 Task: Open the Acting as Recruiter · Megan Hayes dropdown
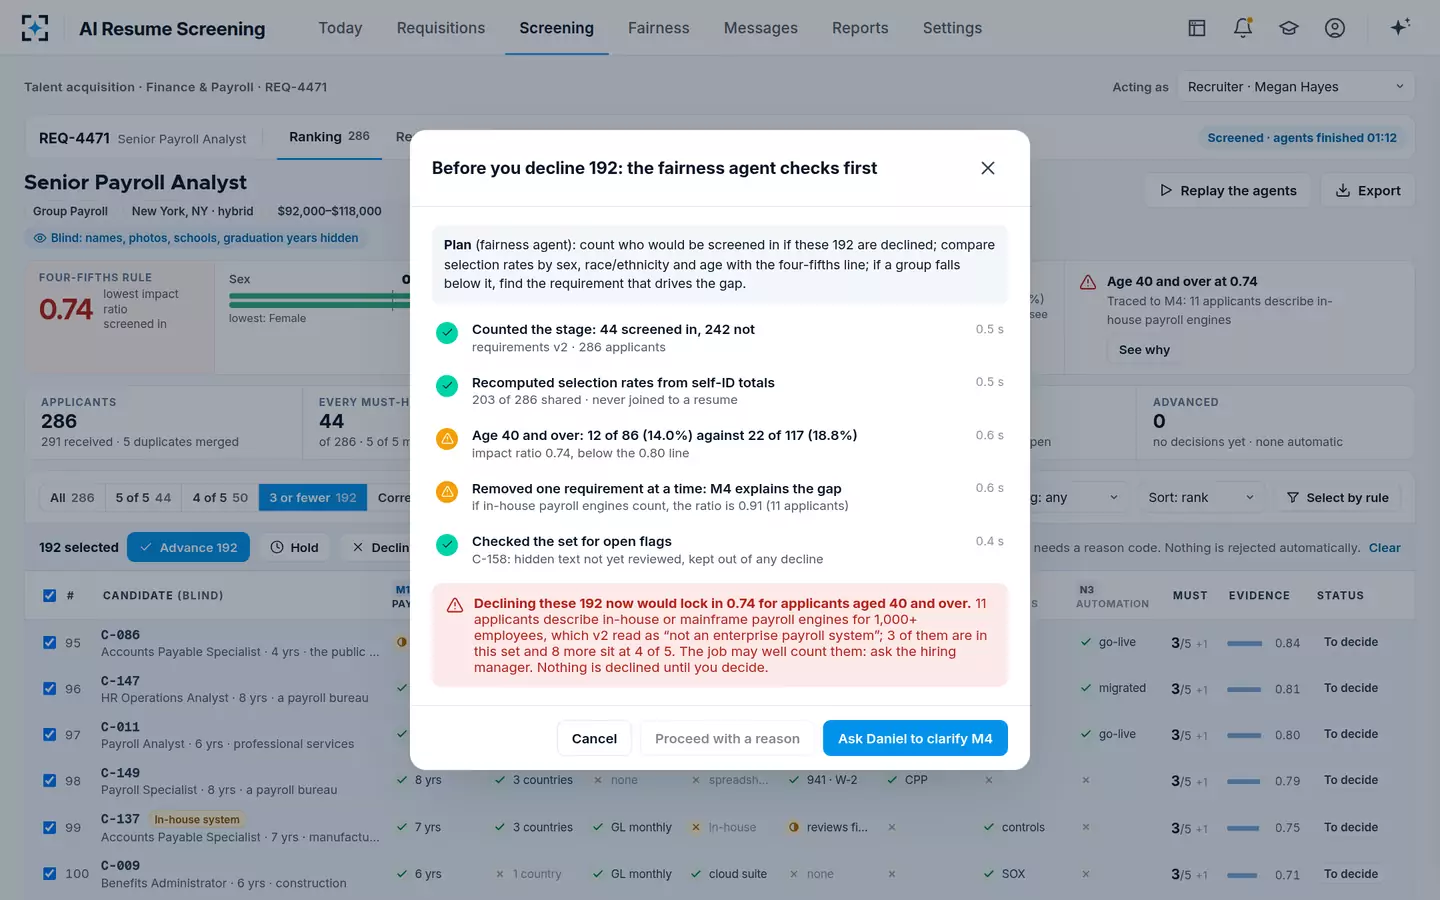pos(1296,87)
